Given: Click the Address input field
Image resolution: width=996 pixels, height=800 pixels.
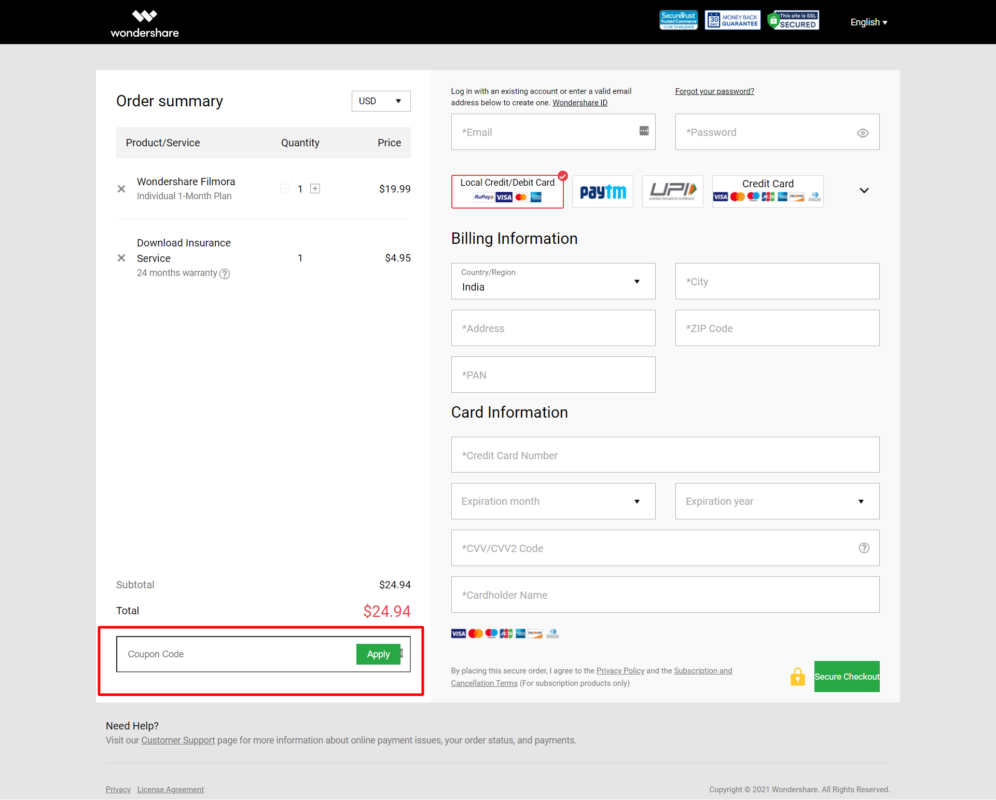Looking at the screenshot, I should pos(553,328).
